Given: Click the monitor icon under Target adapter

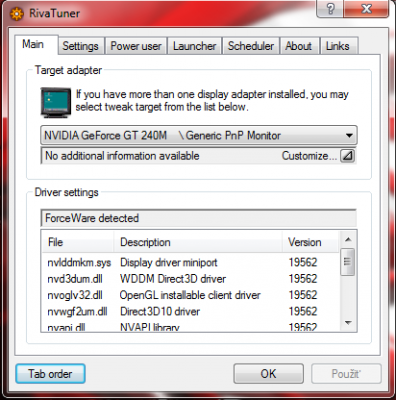Looking at the screenshot, I should (56, 103).
